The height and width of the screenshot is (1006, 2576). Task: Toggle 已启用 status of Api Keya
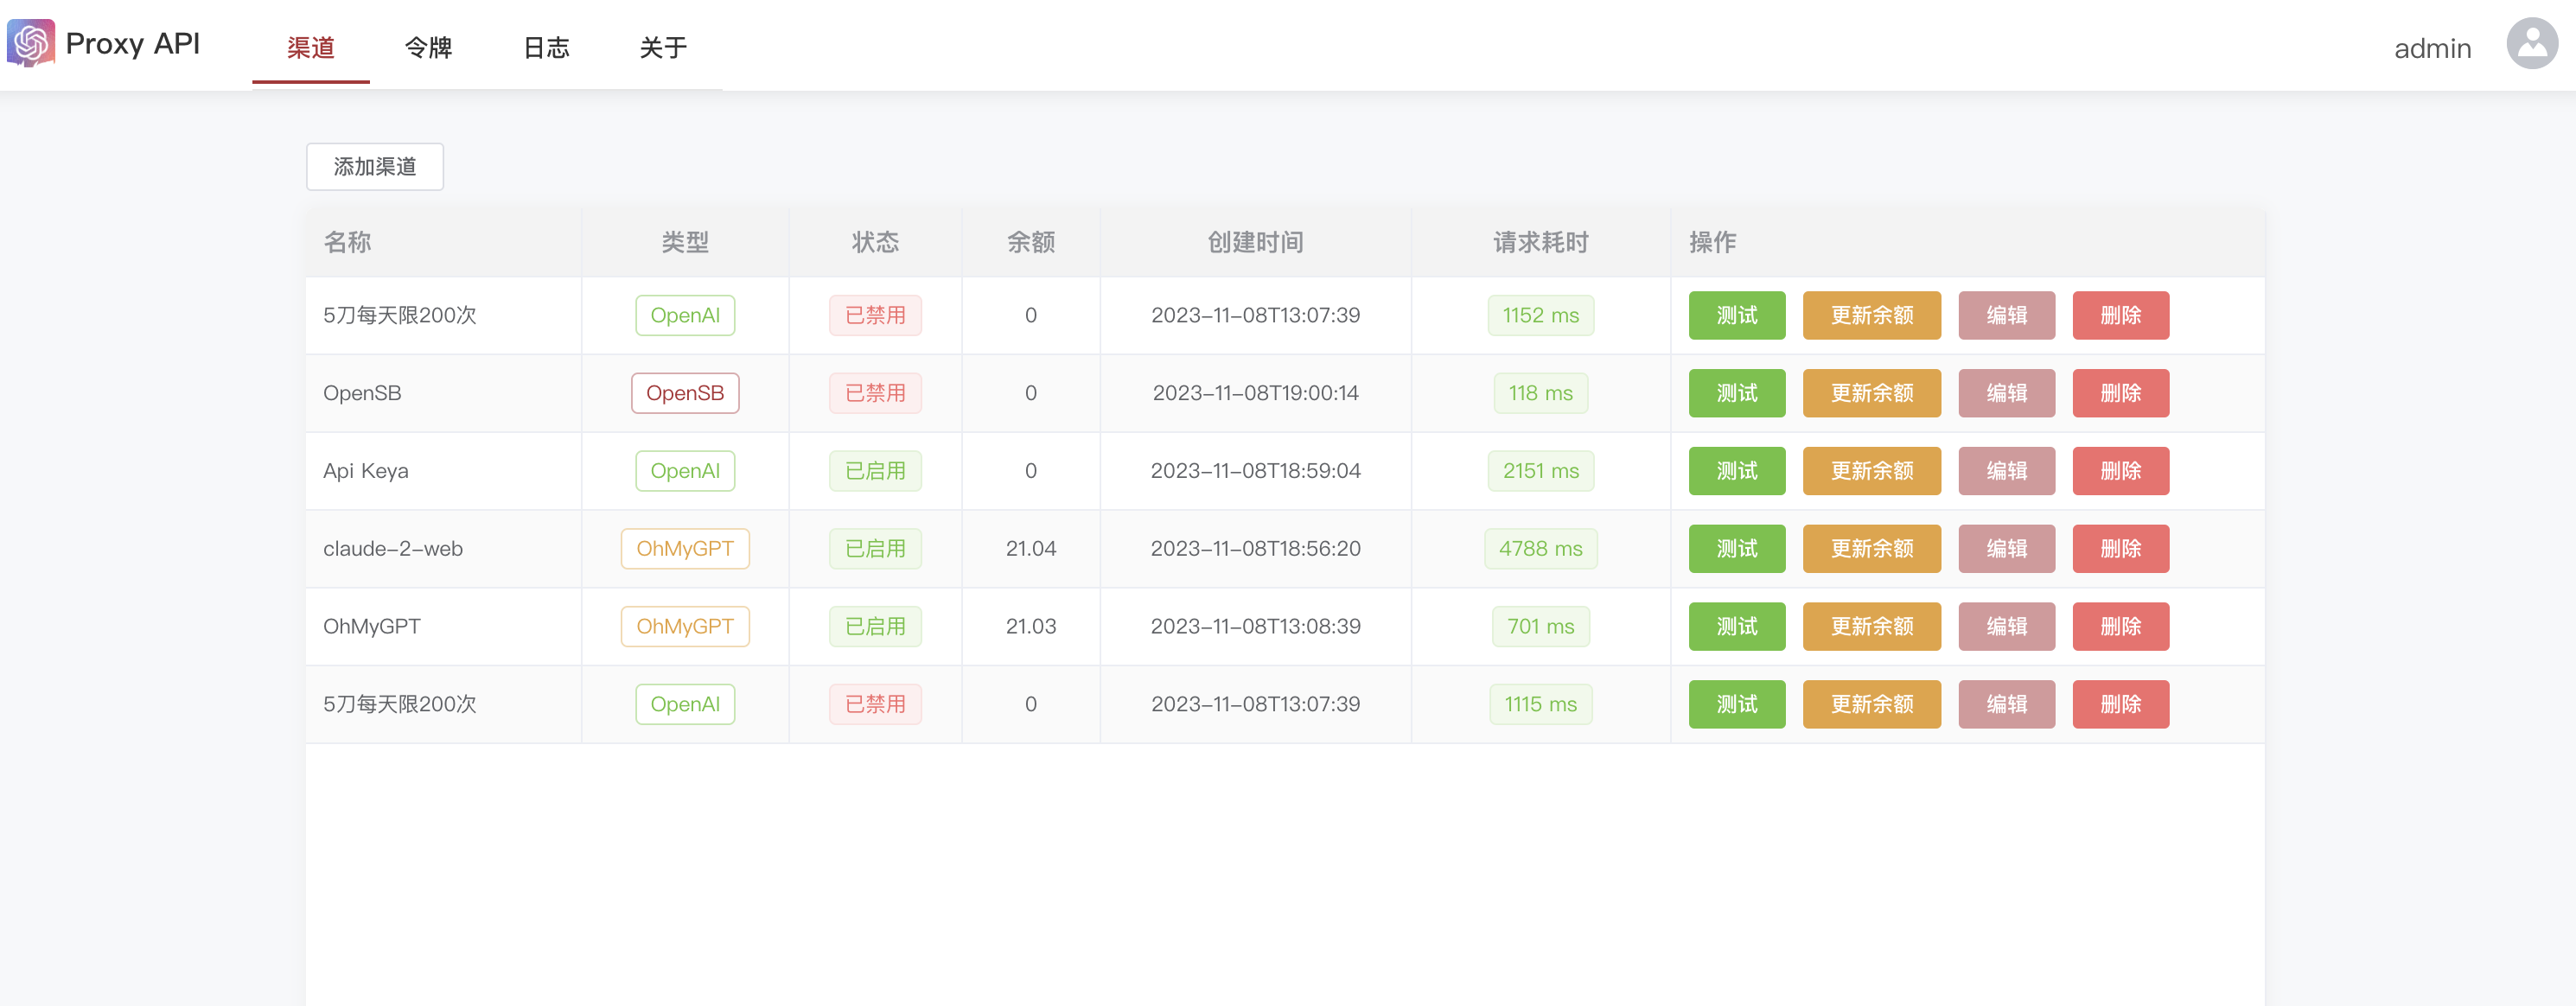(x=875, y=471)
